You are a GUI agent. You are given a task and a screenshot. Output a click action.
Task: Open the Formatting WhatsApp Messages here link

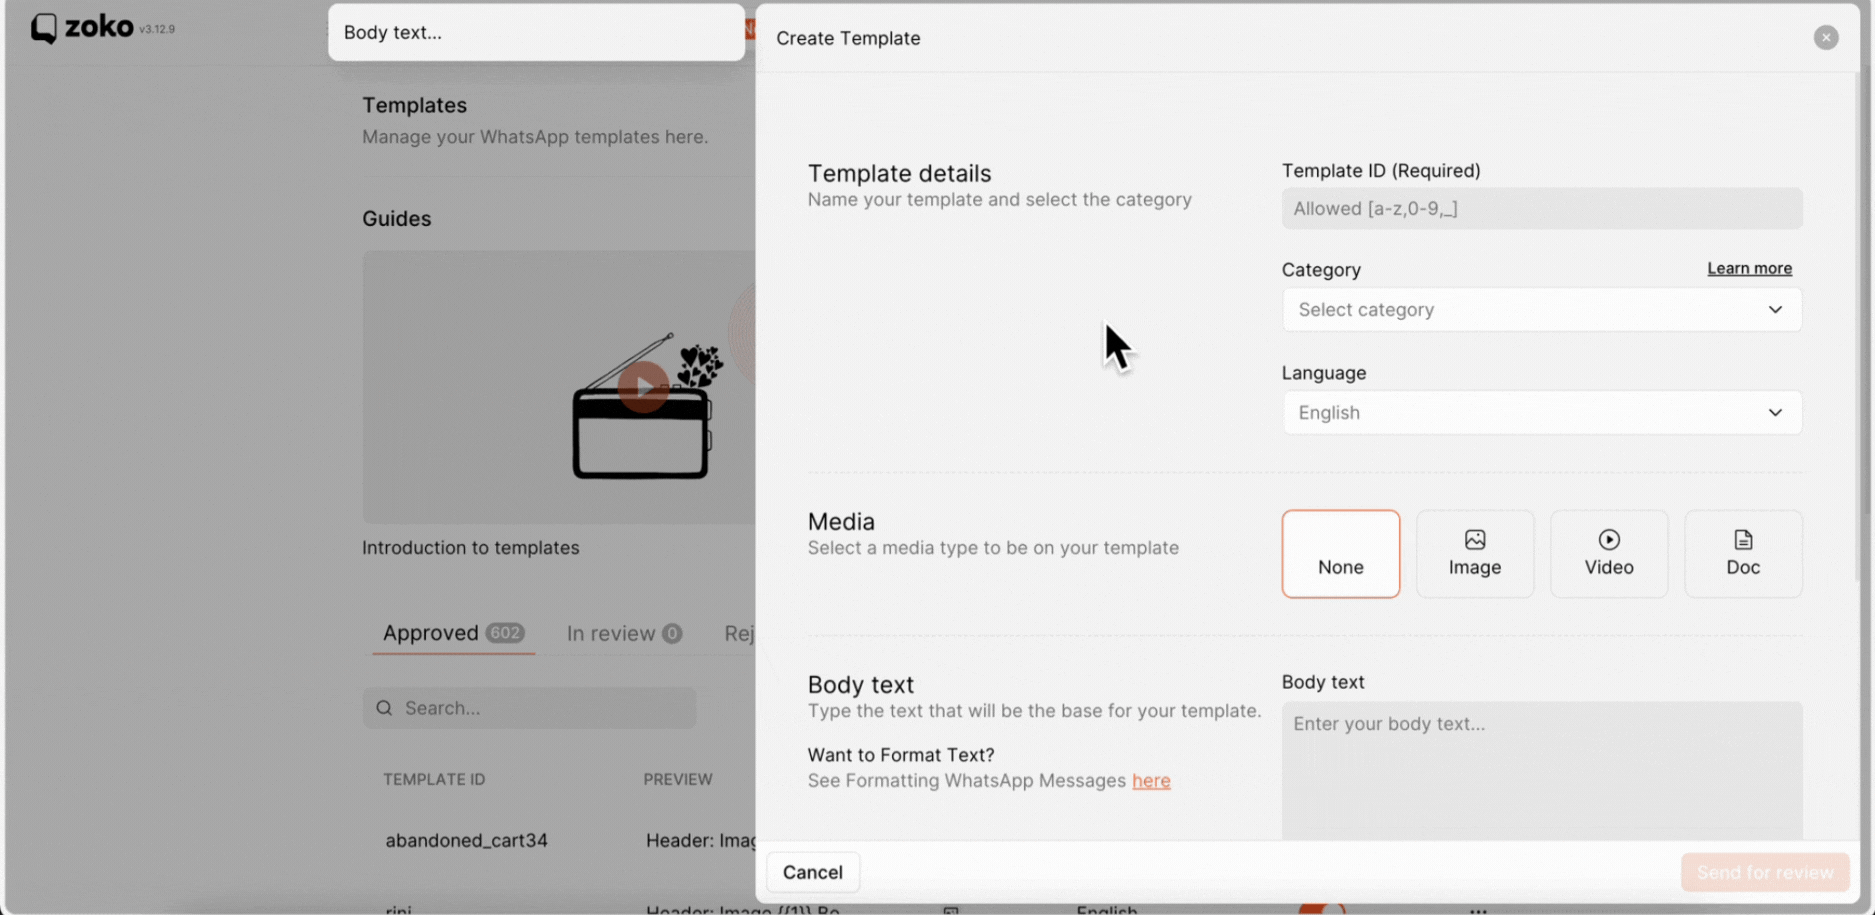(x=1151, y=781)
